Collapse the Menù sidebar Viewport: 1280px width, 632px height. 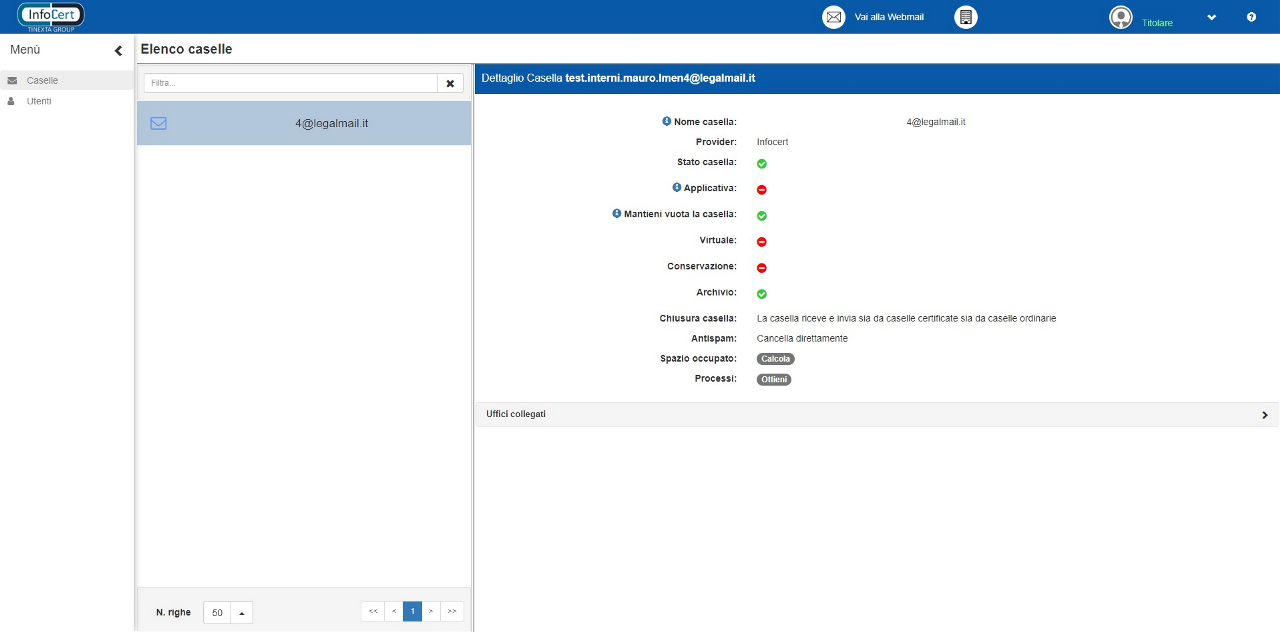point(118,51)
